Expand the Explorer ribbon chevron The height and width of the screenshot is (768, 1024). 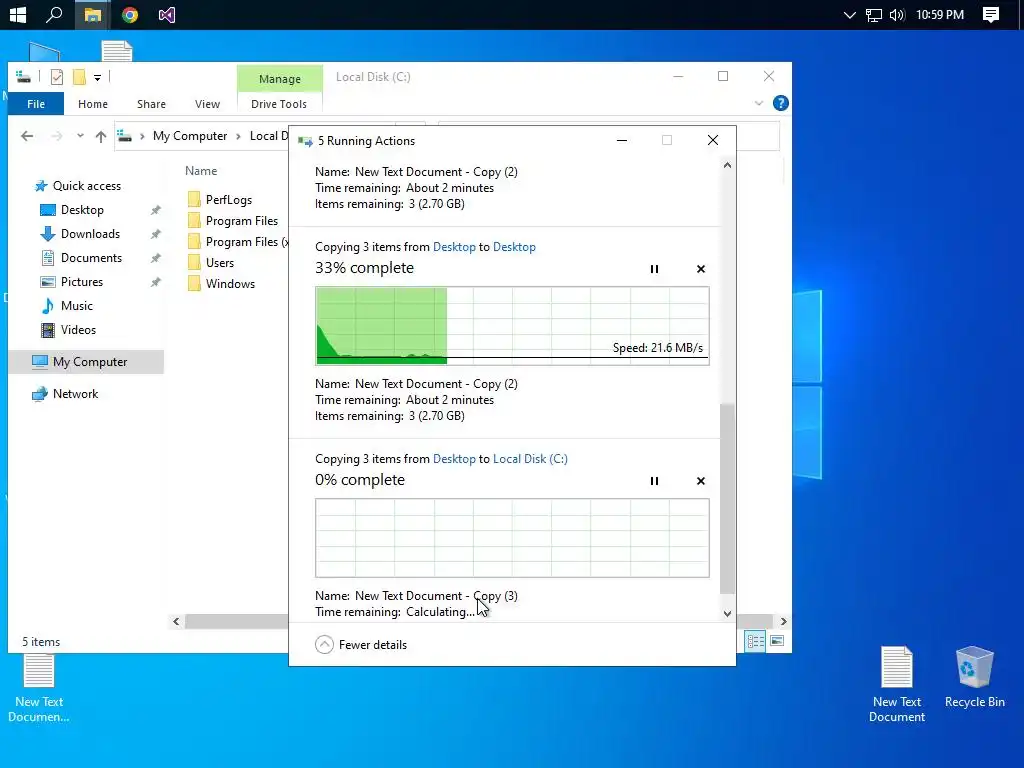tap(758, 103)
